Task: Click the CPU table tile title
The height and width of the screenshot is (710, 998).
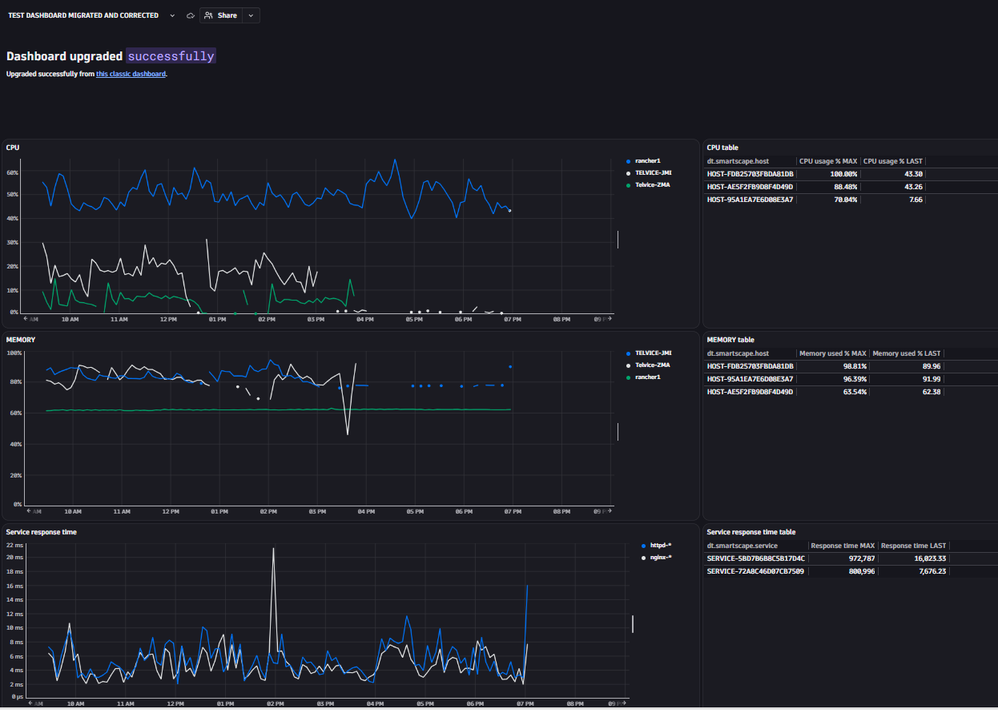Action: (x=722, y=147)
